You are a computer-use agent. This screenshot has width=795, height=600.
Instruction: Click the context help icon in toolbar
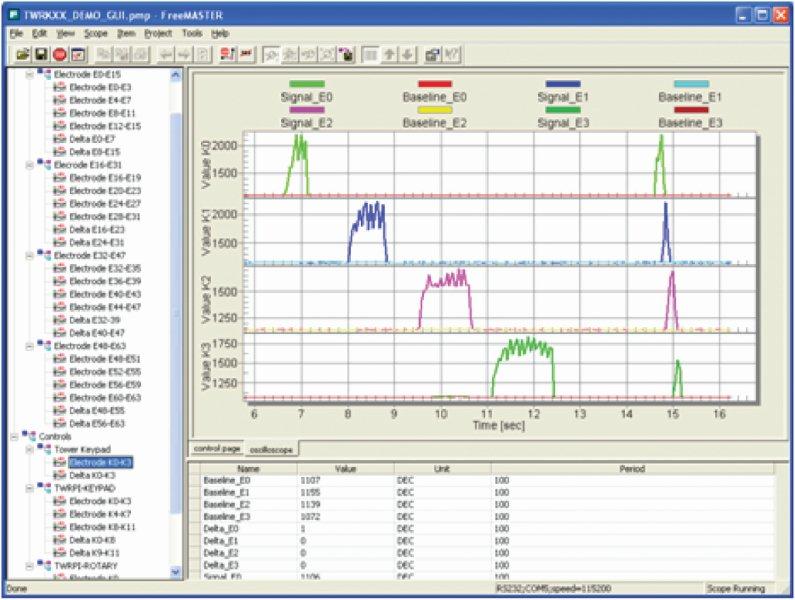[451, 53]
